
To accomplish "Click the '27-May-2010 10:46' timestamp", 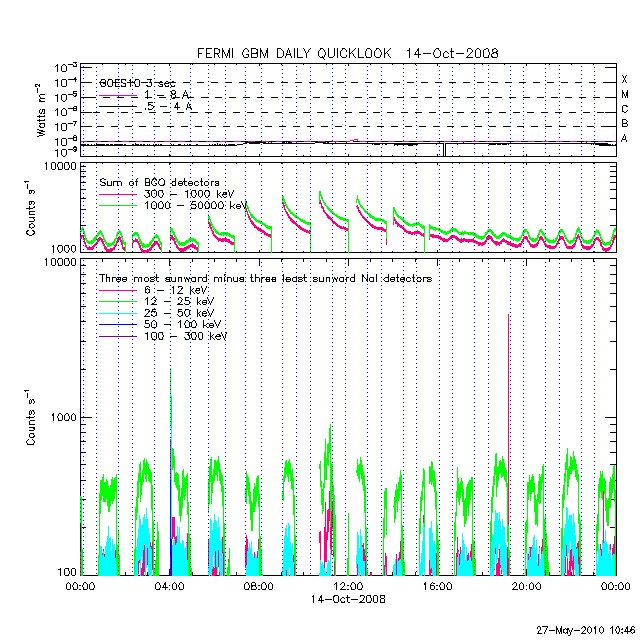I will point(586,630).
